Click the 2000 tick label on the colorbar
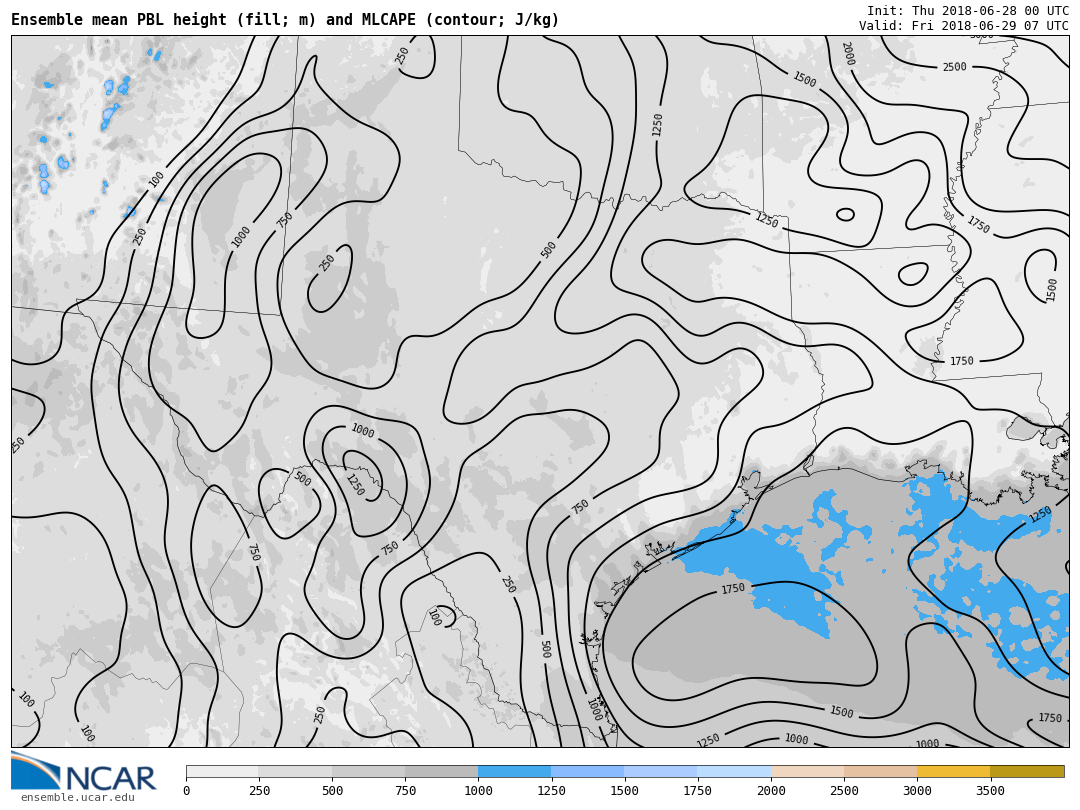Viewport: 1080px width, 810px height. 771,791
